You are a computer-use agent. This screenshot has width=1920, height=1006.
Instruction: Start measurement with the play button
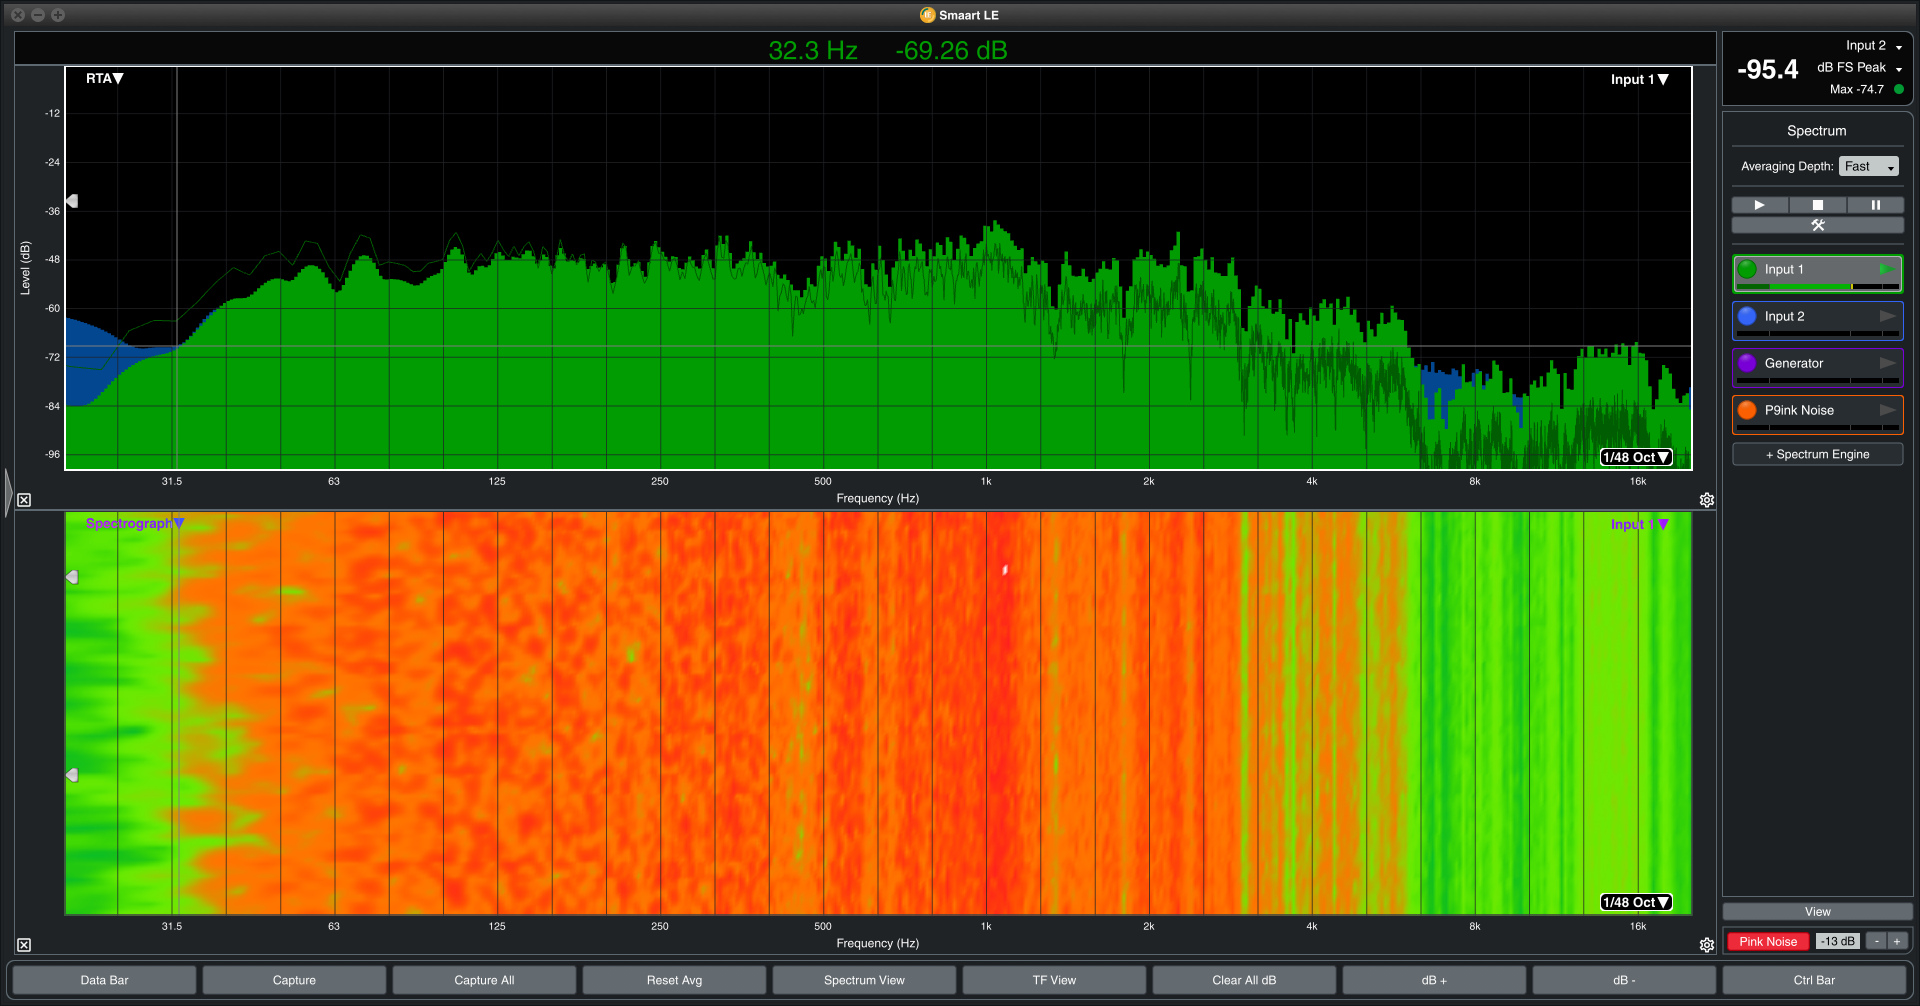(x=1760, y=205)
